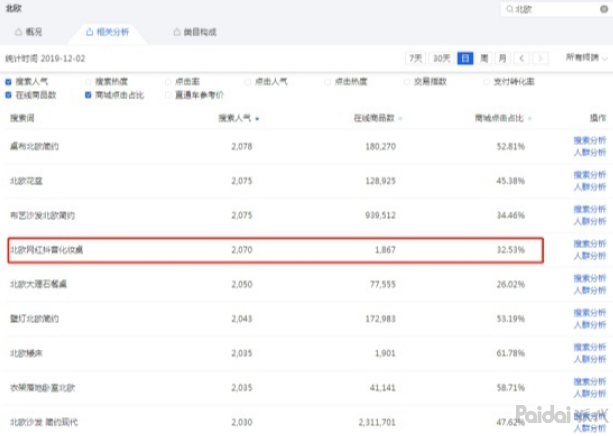The width and height of the screenshot is (613, 436).
Task: Select the 月 (month) time range
Action: [x=502, y=58]
